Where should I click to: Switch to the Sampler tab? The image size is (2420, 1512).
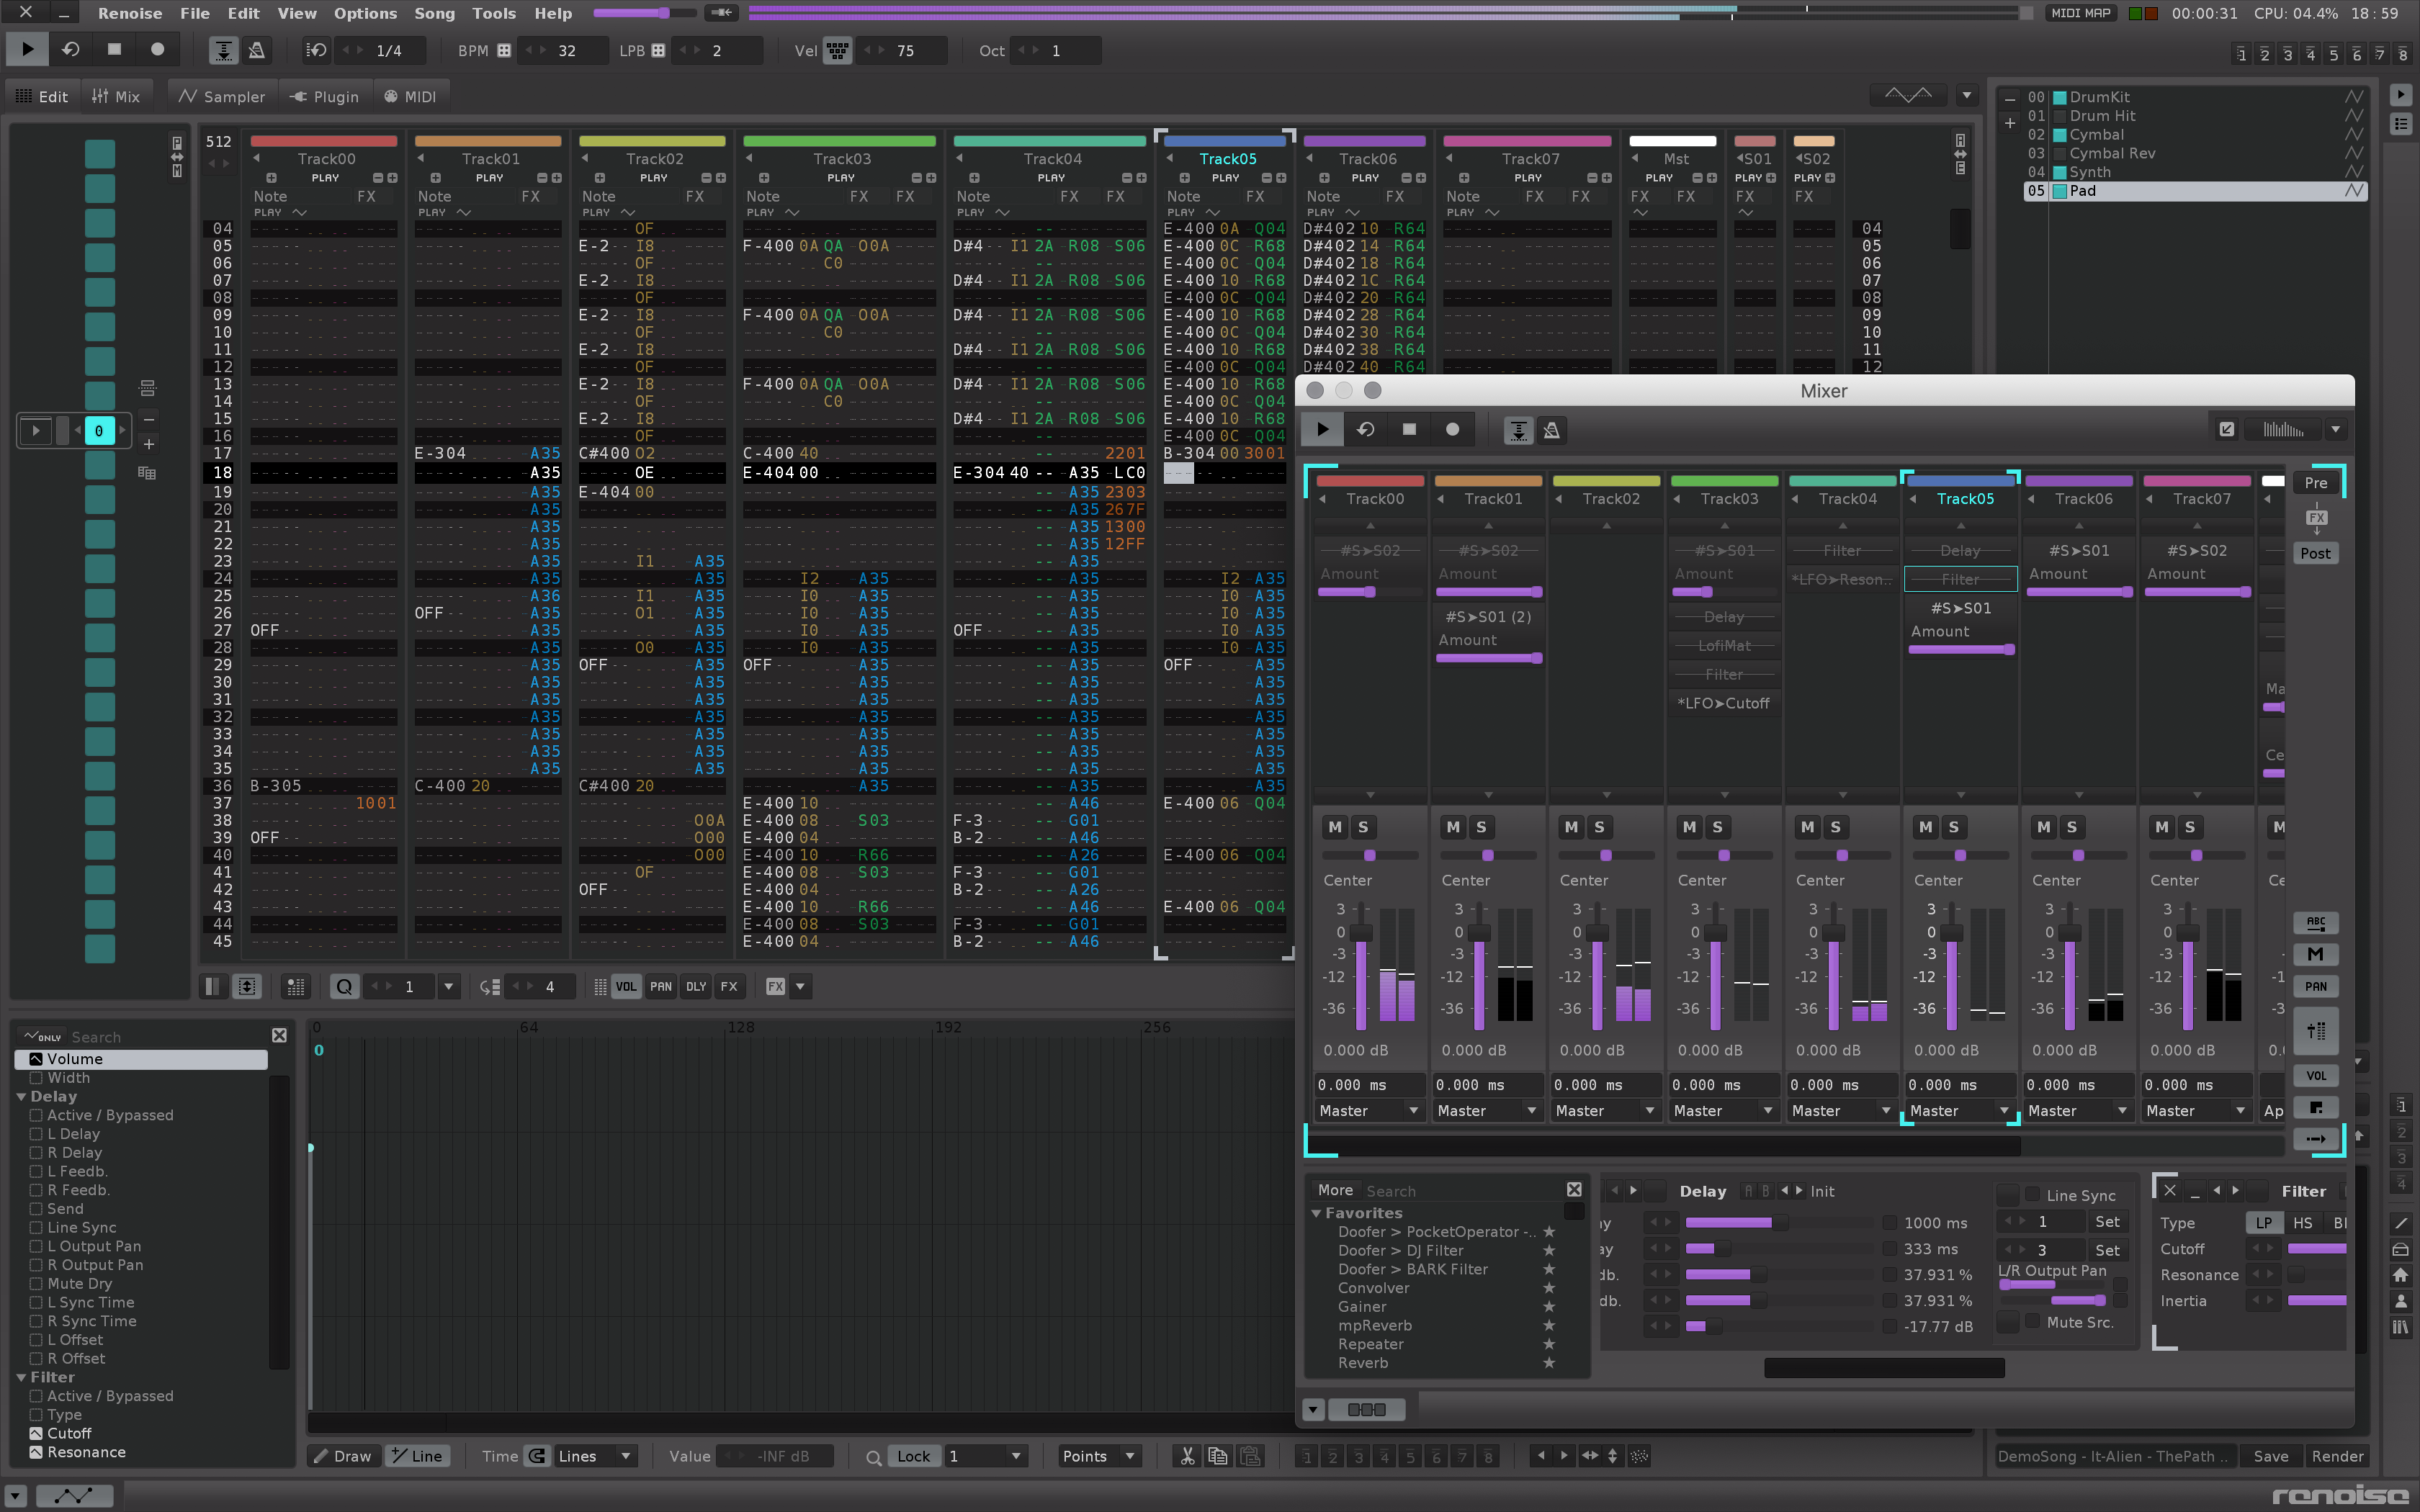click(222, 96)
